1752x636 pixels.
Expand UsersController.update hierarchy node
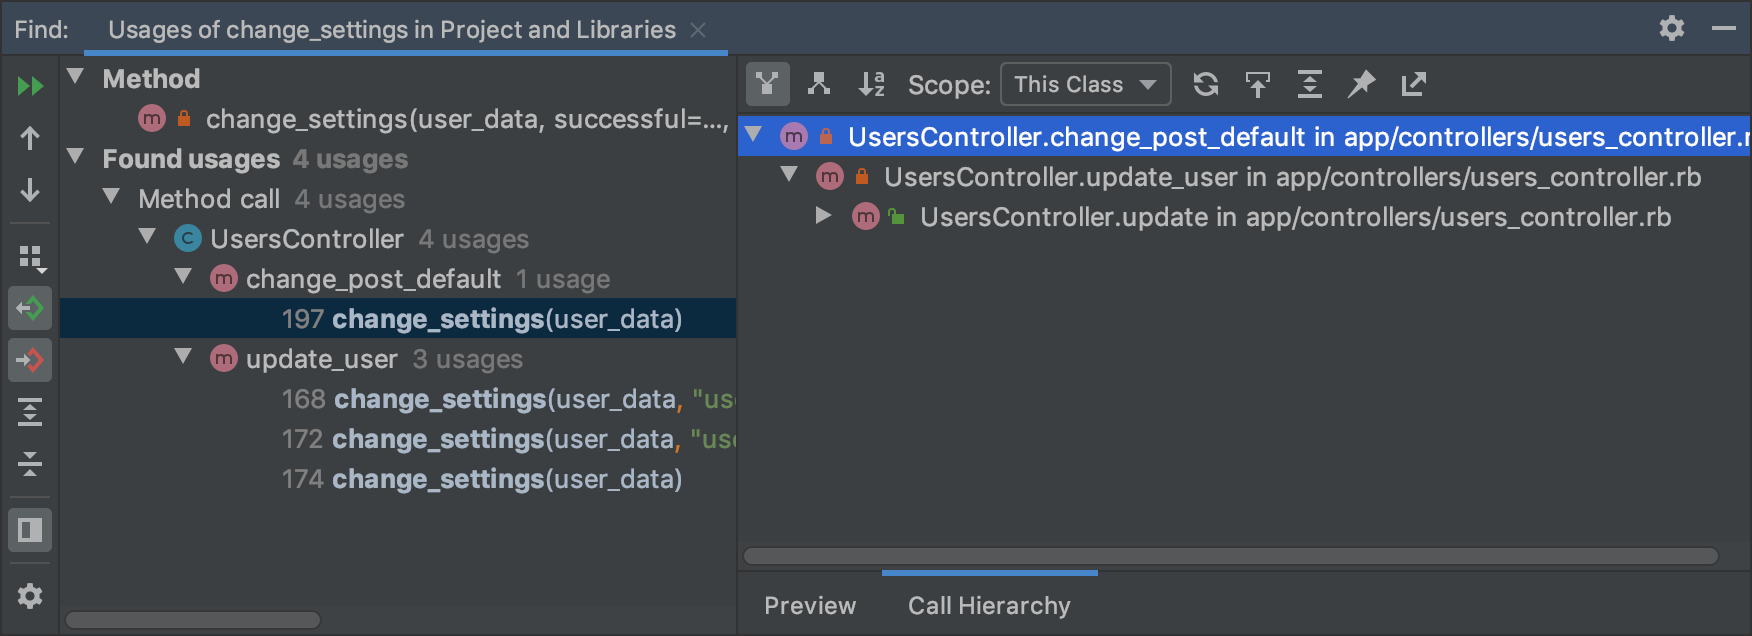pyautogui.click(x=824, y=216)
